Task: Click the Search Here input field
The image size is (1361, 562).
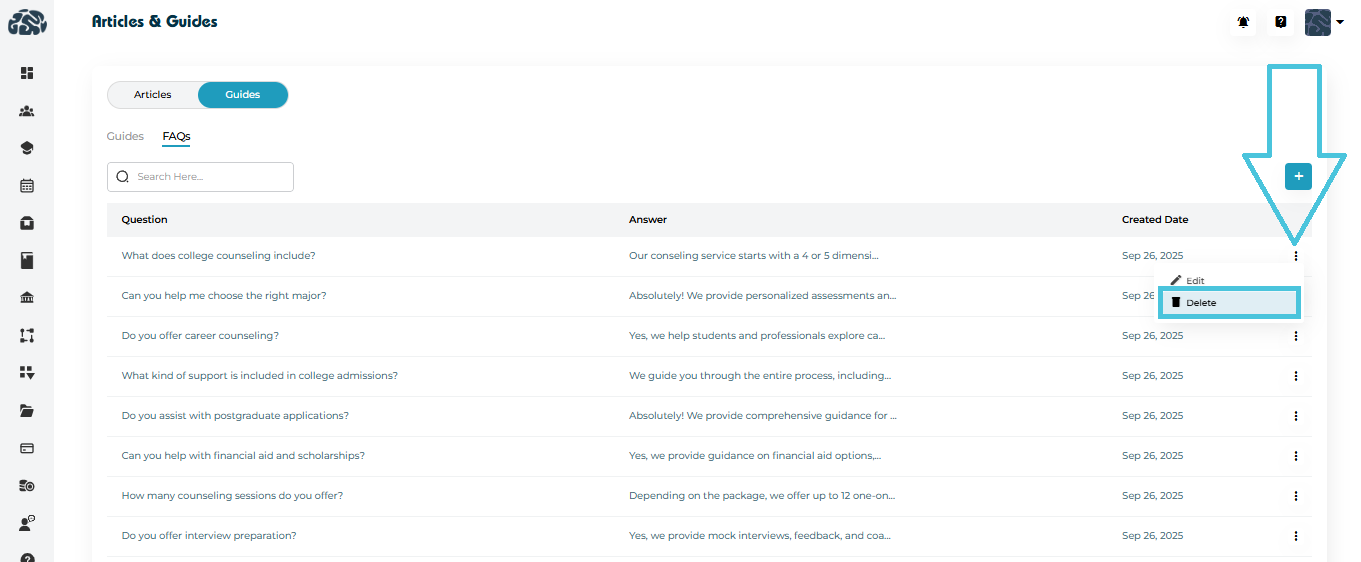Action: 212,177
